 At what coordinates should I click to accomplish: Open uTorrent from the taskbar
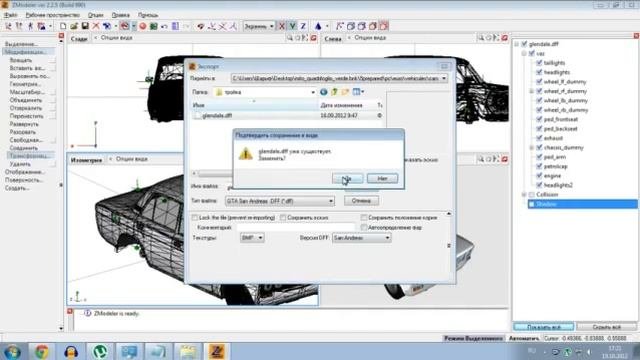pos(100,351)
